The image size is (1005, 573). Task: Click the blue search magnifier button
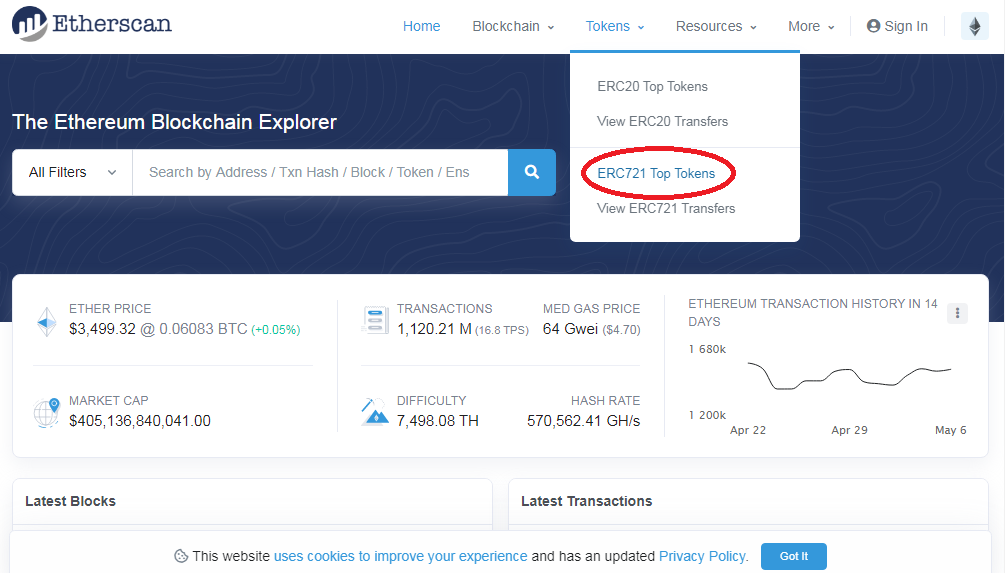[x=531, y=172]
